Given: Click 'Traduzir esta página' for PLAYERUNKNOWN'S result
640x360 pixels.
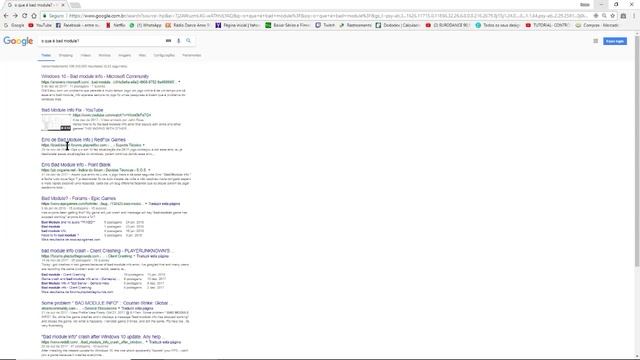Looking at the screenshot, I should coord(153,256).
